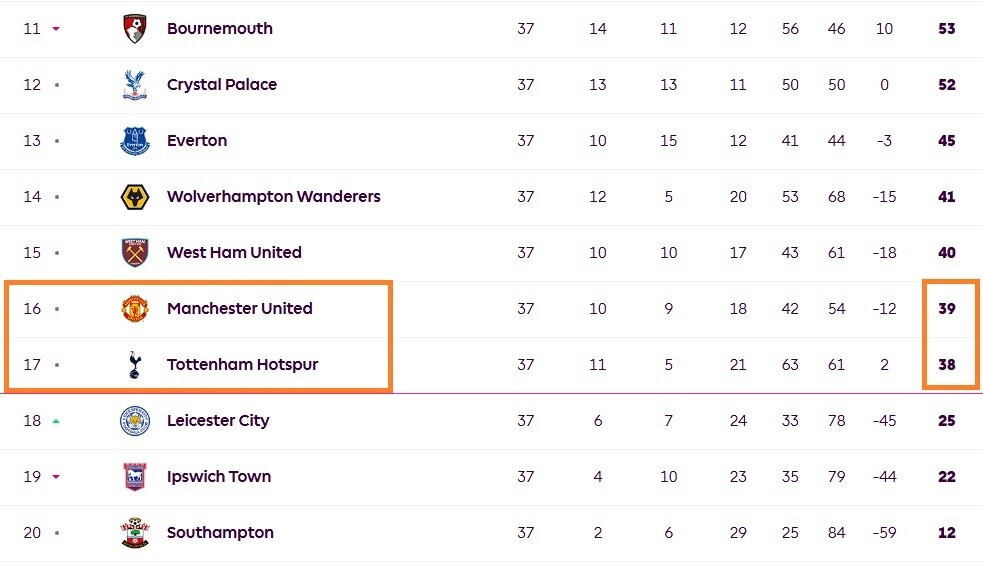Select the Everton club badge
Viewport: 983px width, 564px height.
[x=134, y=141]
